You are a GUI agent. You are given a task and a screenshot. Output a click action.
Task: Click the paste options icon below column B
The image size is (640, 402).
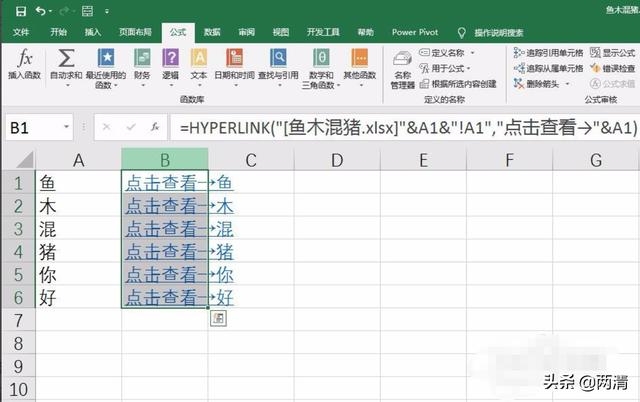point(217,318)
